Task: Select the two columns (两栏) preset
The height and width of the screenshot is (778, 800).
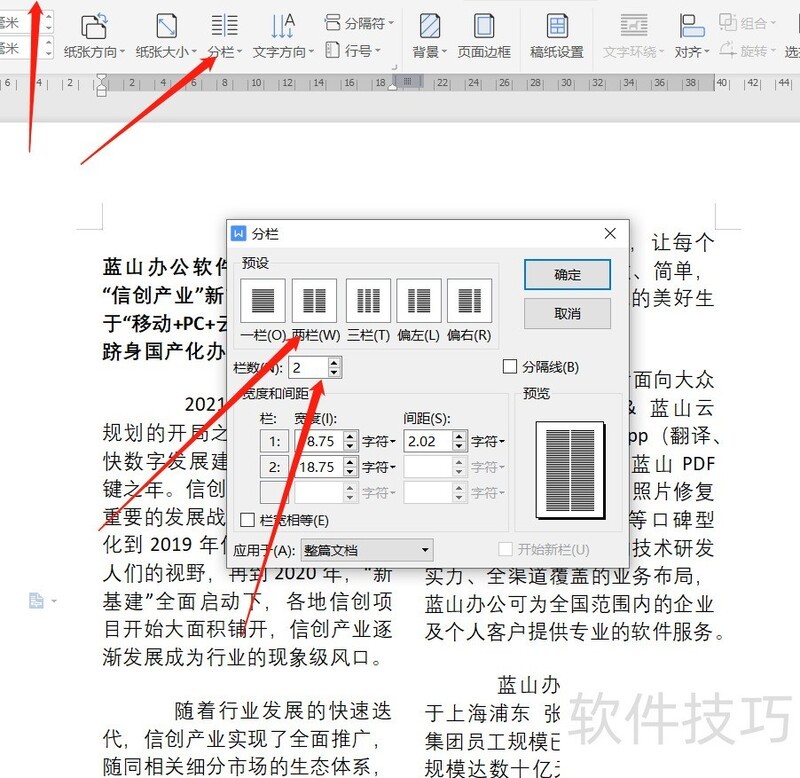Action: (x=314, y=300)
